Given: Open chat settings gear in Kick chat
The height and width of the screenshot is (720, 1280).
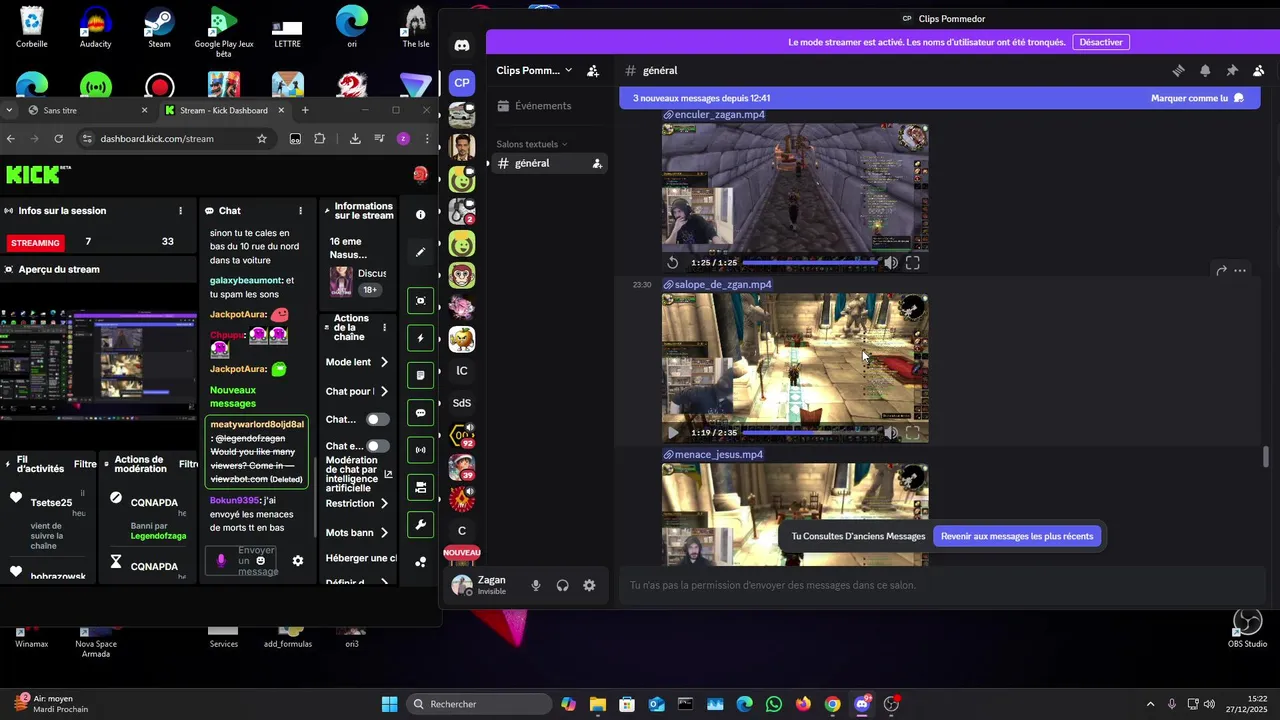Looking at the screenshot, I should tap(297, 561).
